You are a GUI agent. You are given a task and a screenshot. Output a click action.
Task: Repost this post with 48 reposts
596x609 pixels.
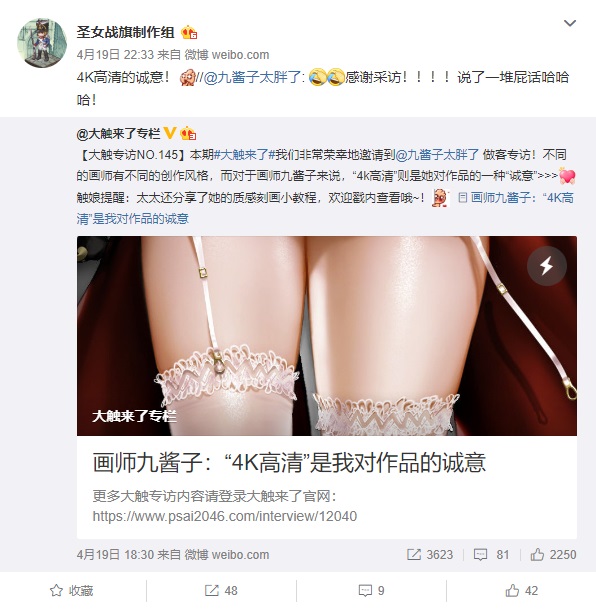[221, 590]
